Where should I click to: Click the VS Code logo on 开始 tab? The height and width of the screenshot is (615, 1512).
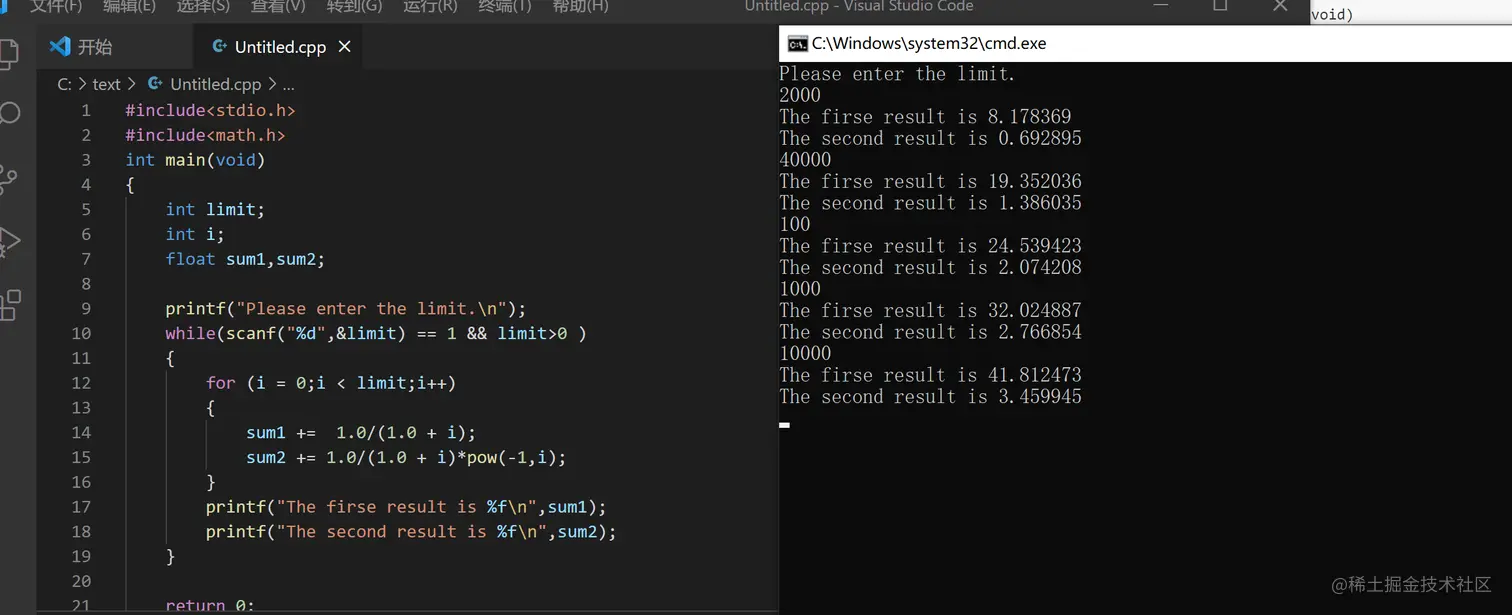60,46
